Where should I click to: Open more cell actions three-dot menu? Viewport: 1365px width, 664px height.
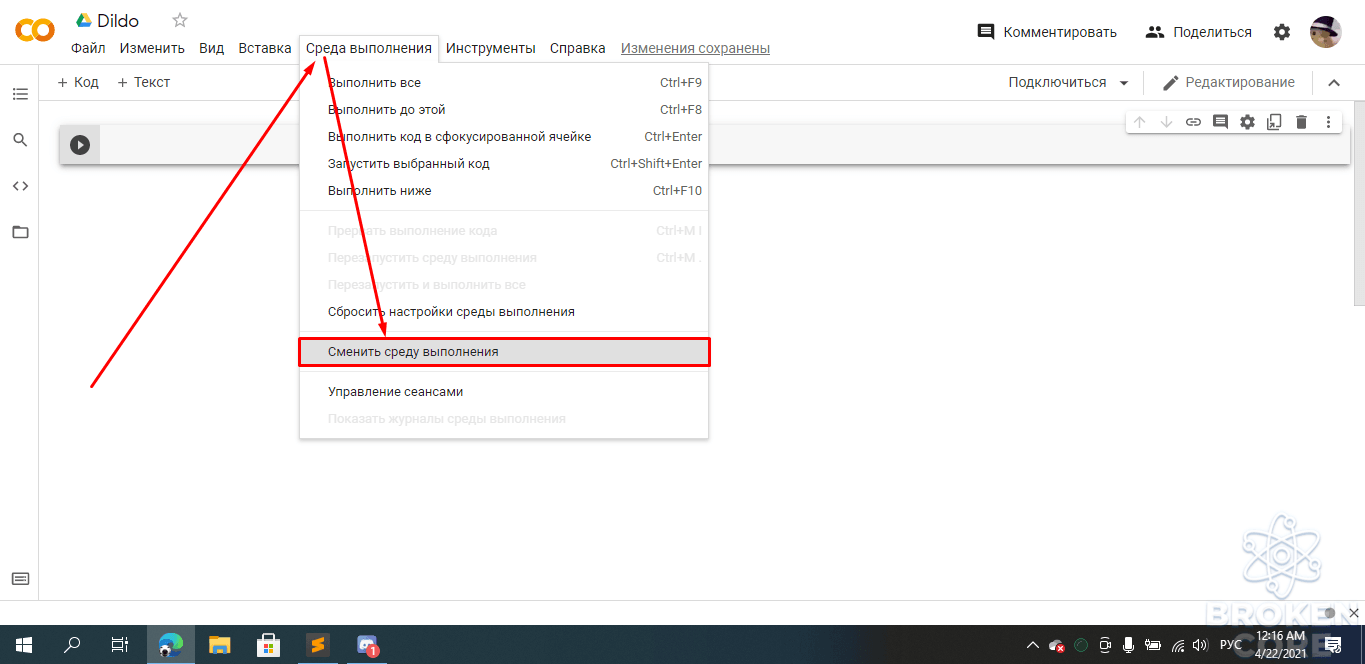pos(1328,122)
